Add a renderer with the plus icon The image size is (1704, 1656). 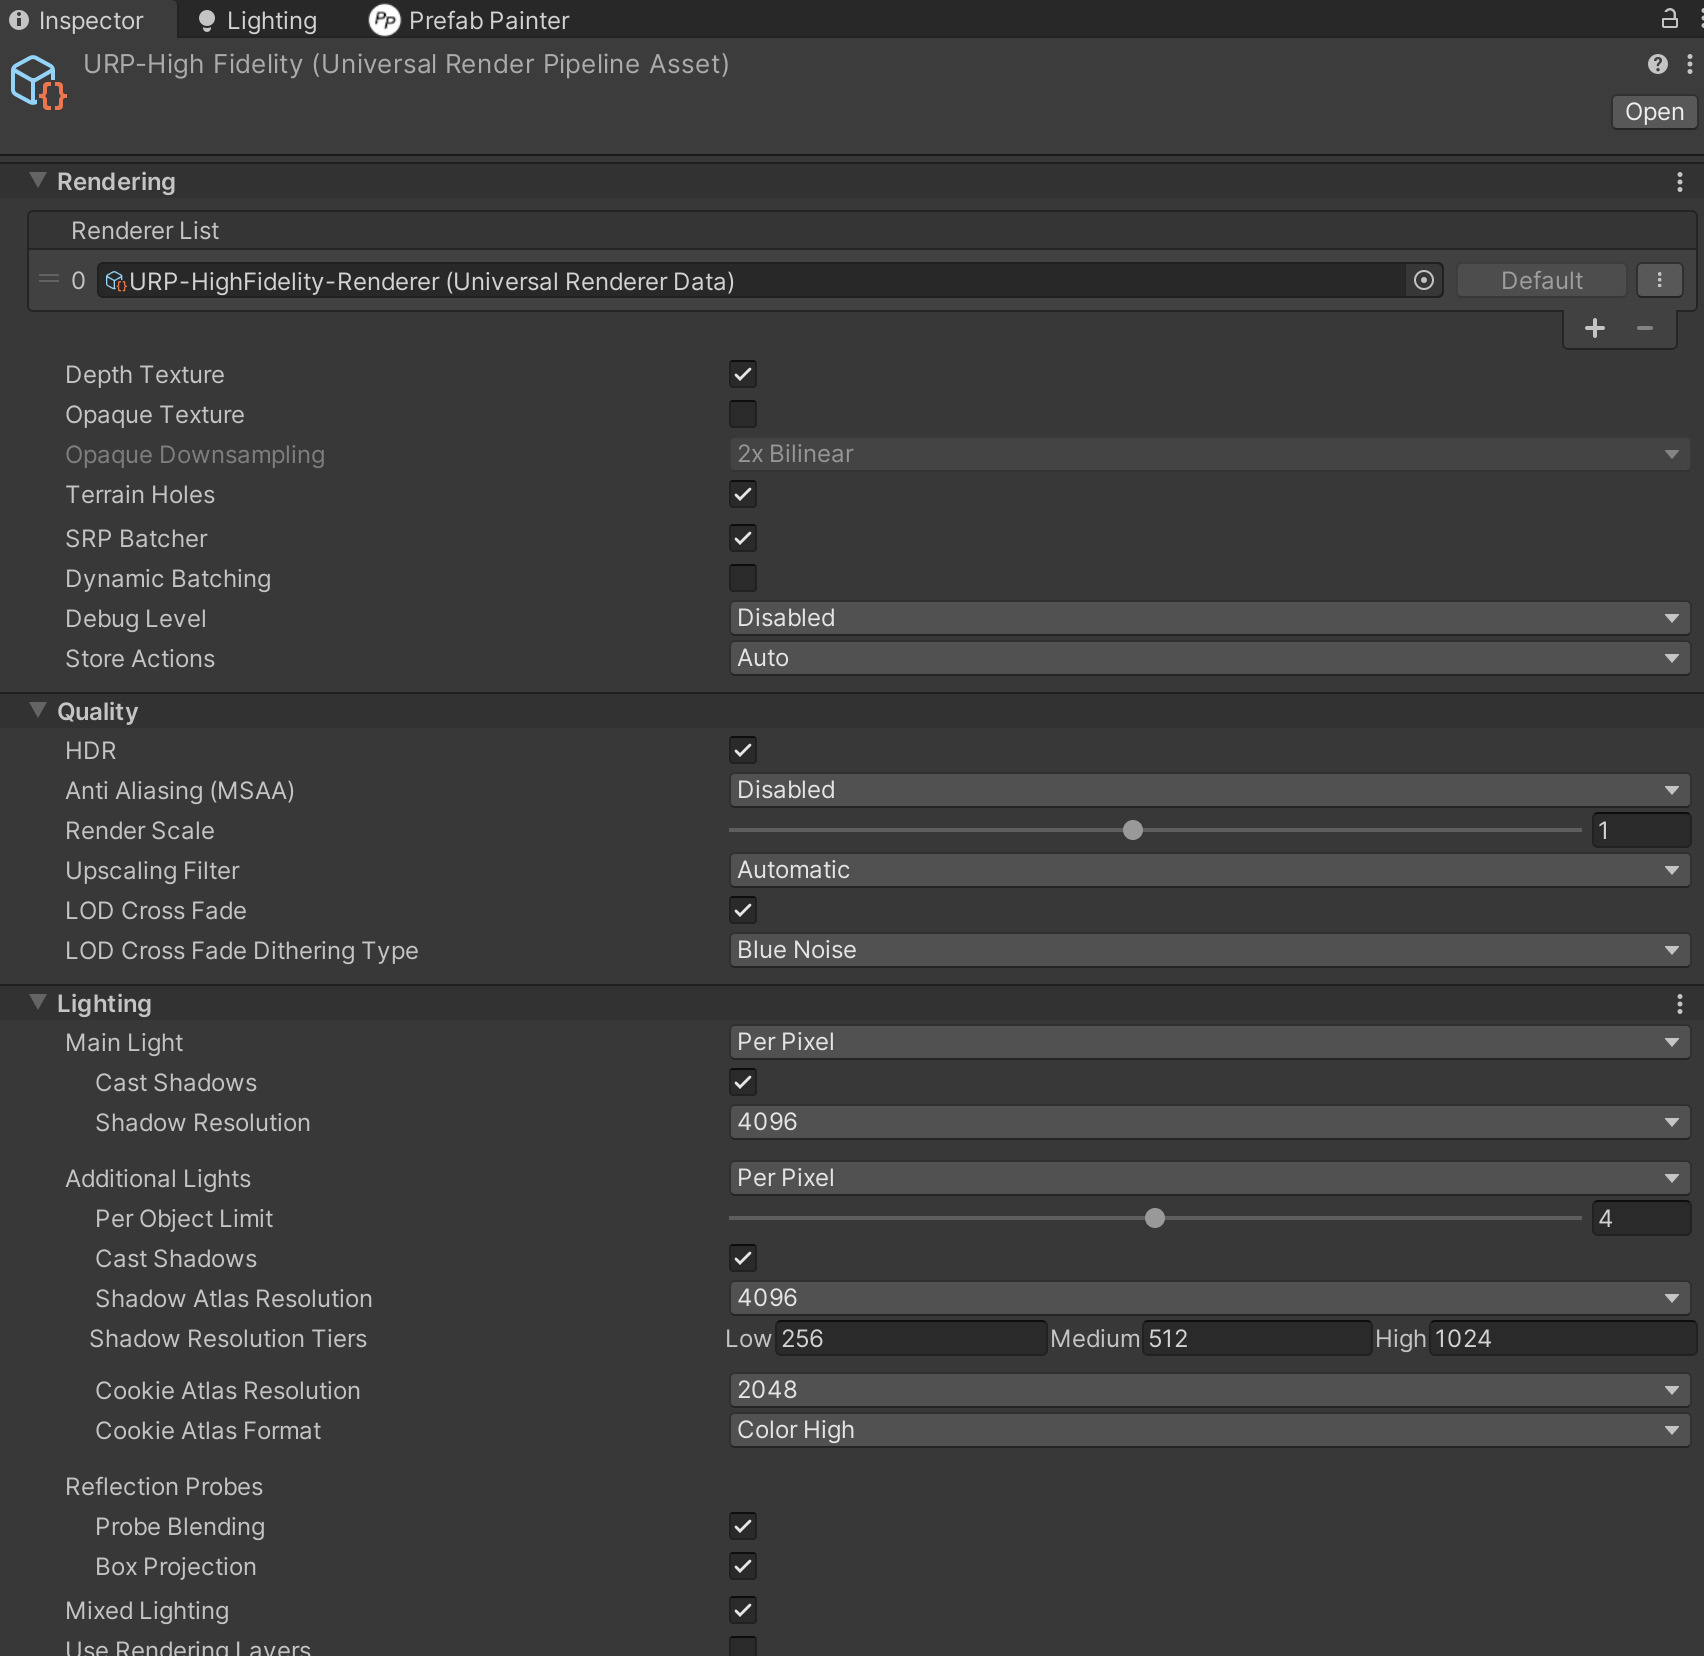(x=1595, y=328)
